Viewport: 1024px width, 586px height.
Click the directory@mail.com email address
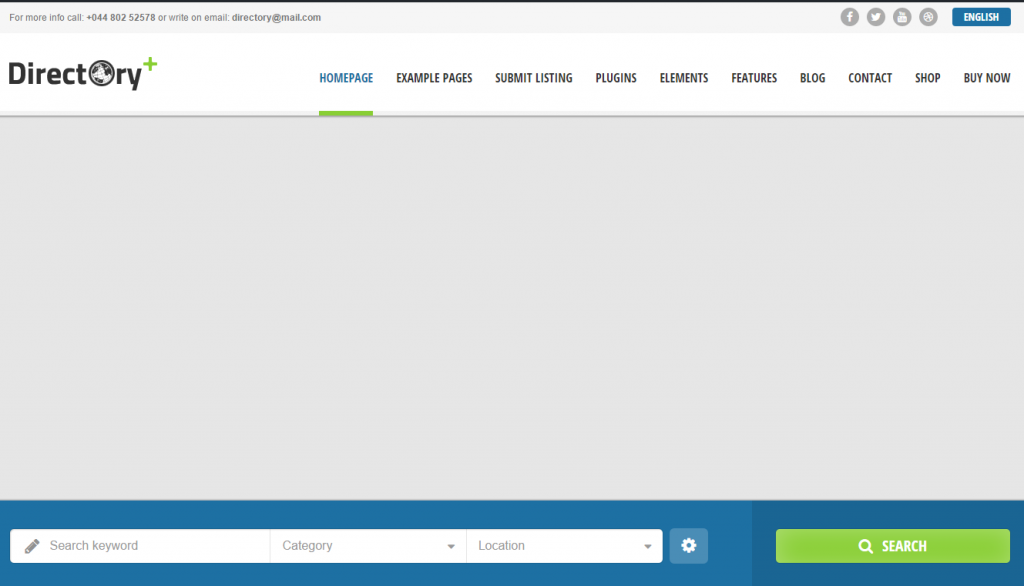[x=276, y=18]
